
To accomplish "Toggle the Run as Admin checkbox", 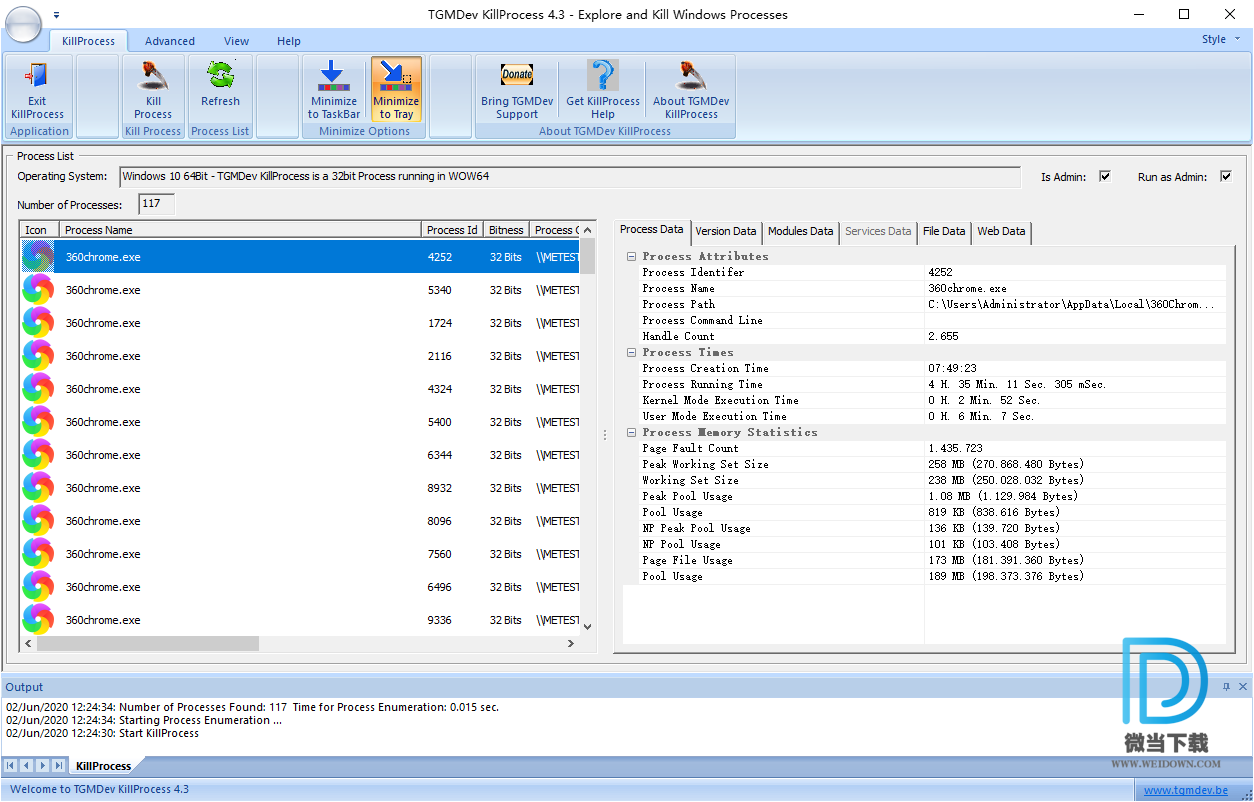I will coord(1226,177).
